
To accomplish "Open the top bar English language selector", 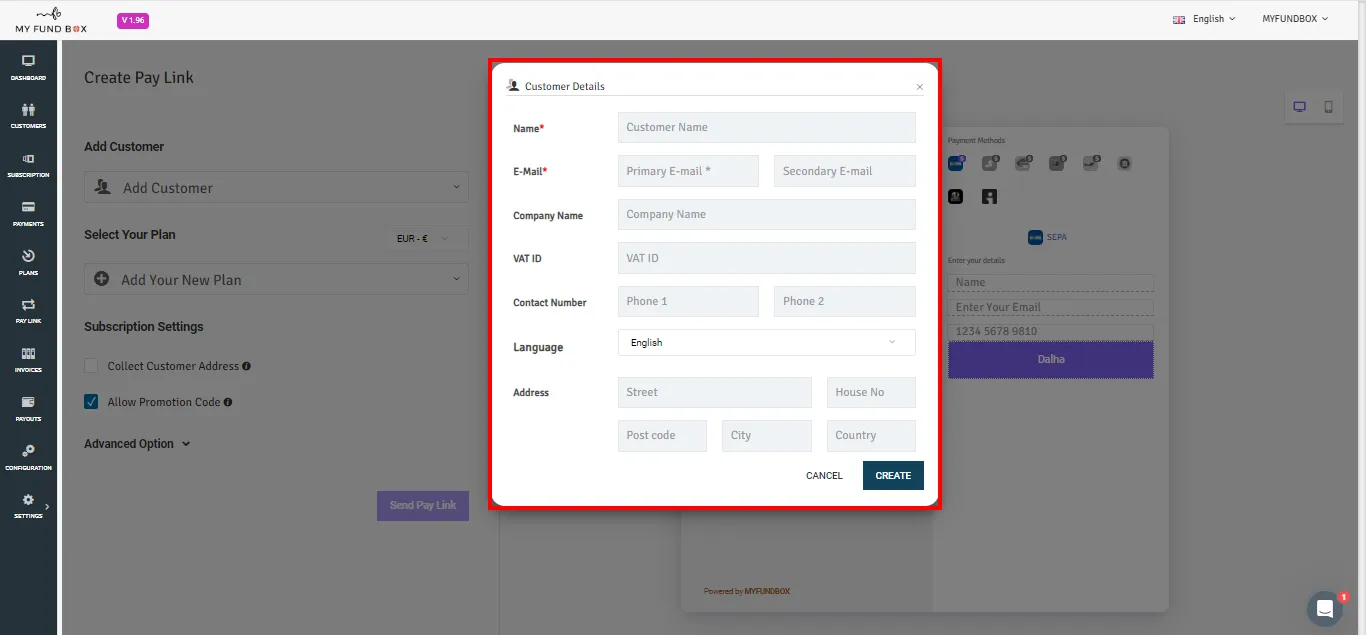I will coord(1204,19).
